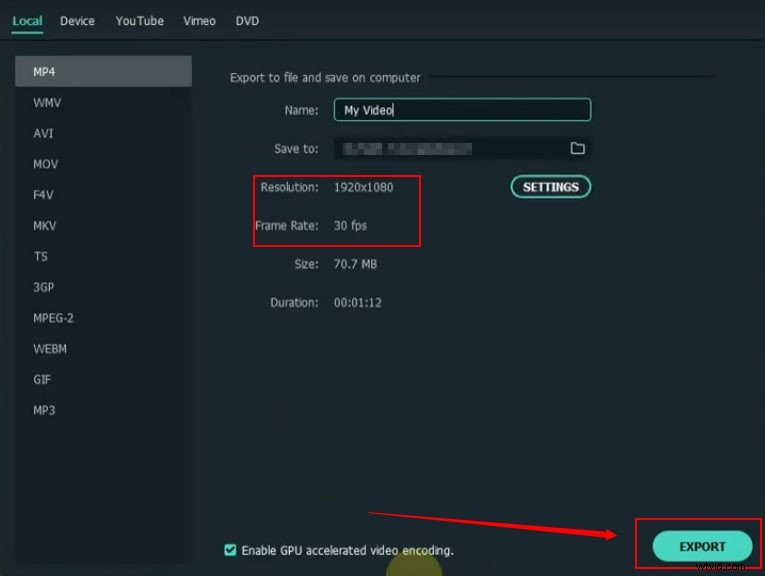
Task: Click the Save to path field
Action: click(462, 148)
